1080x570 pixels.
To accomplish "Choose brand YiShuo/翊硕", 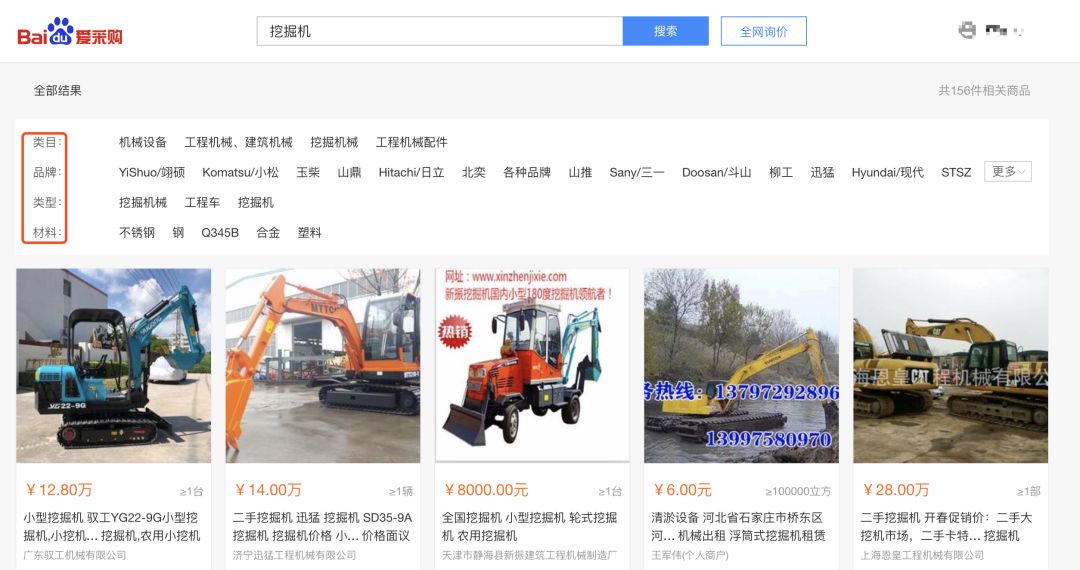I will [x=152, y=172].
